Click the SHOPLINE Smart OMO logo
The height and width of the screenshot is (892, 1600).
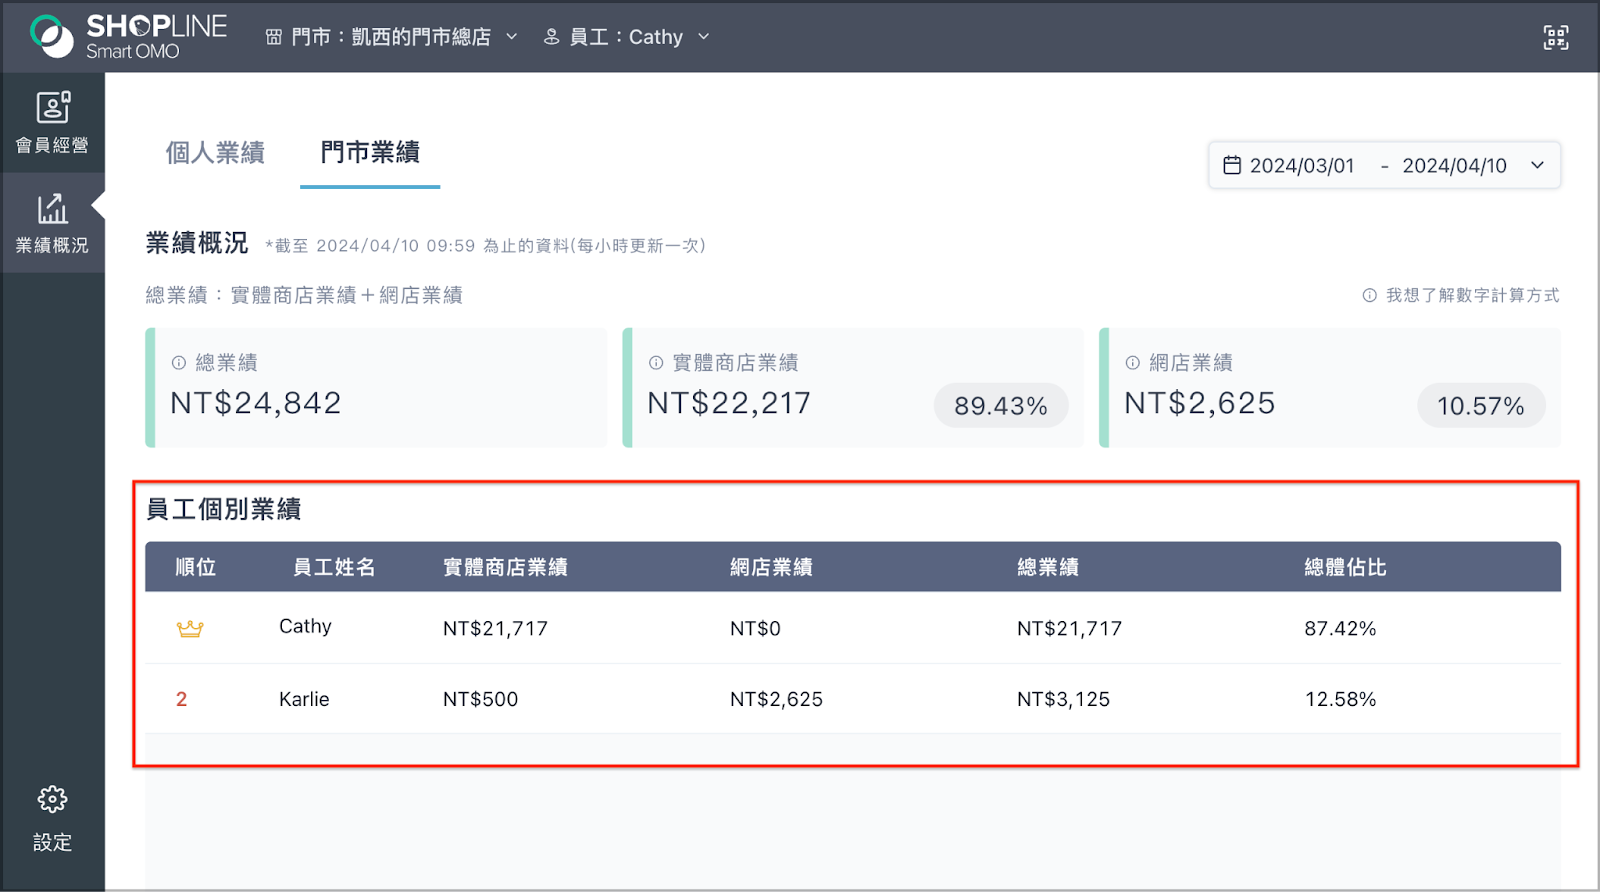point(128,37)
